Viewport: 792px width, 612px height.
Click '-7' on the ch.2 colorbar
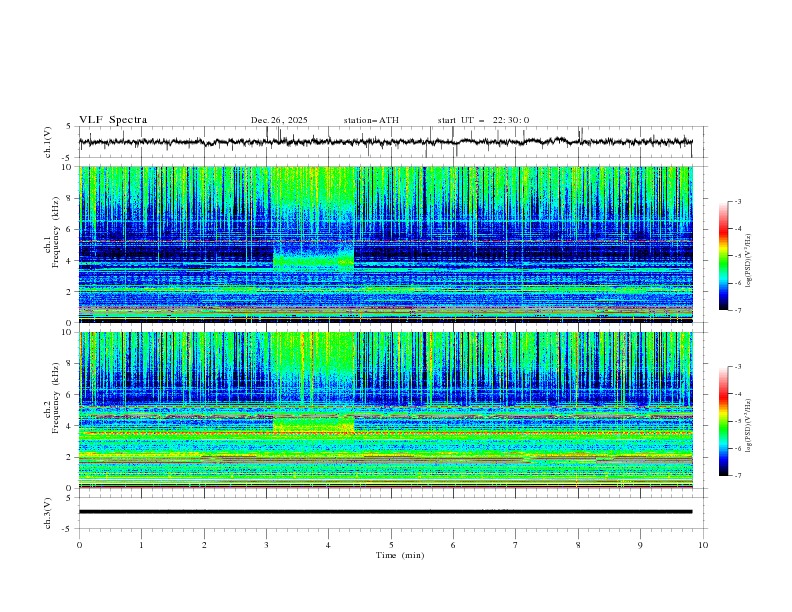click(x=737, y=475)
